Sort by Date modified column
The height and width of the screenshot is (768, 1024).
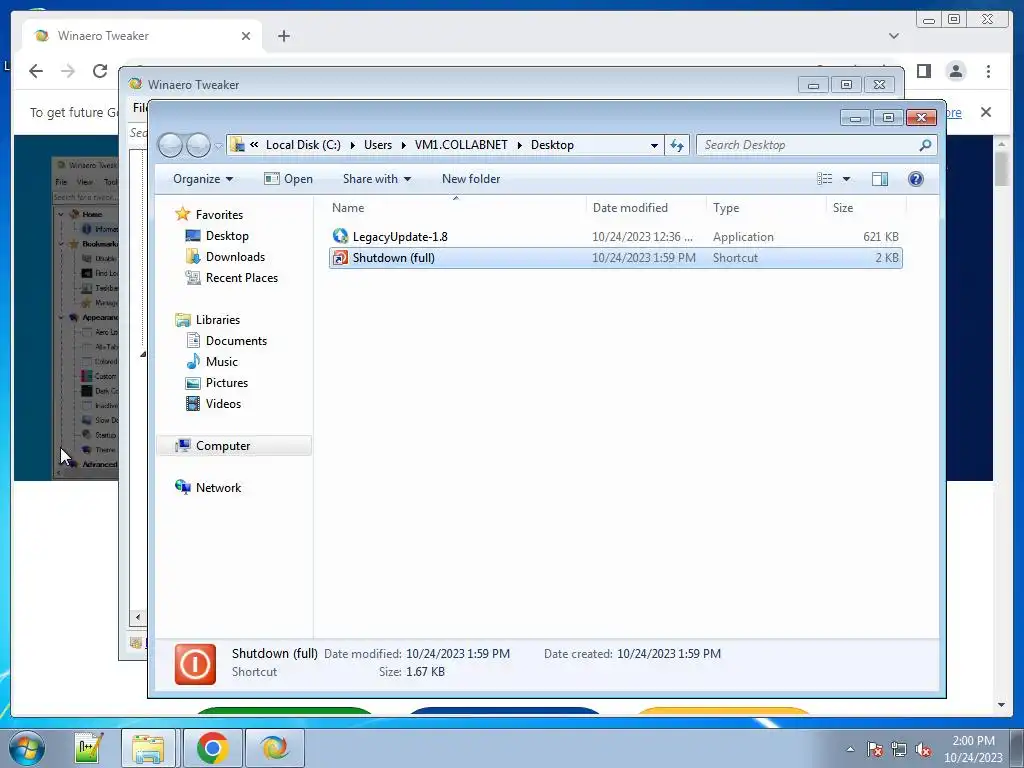(646, 208)
